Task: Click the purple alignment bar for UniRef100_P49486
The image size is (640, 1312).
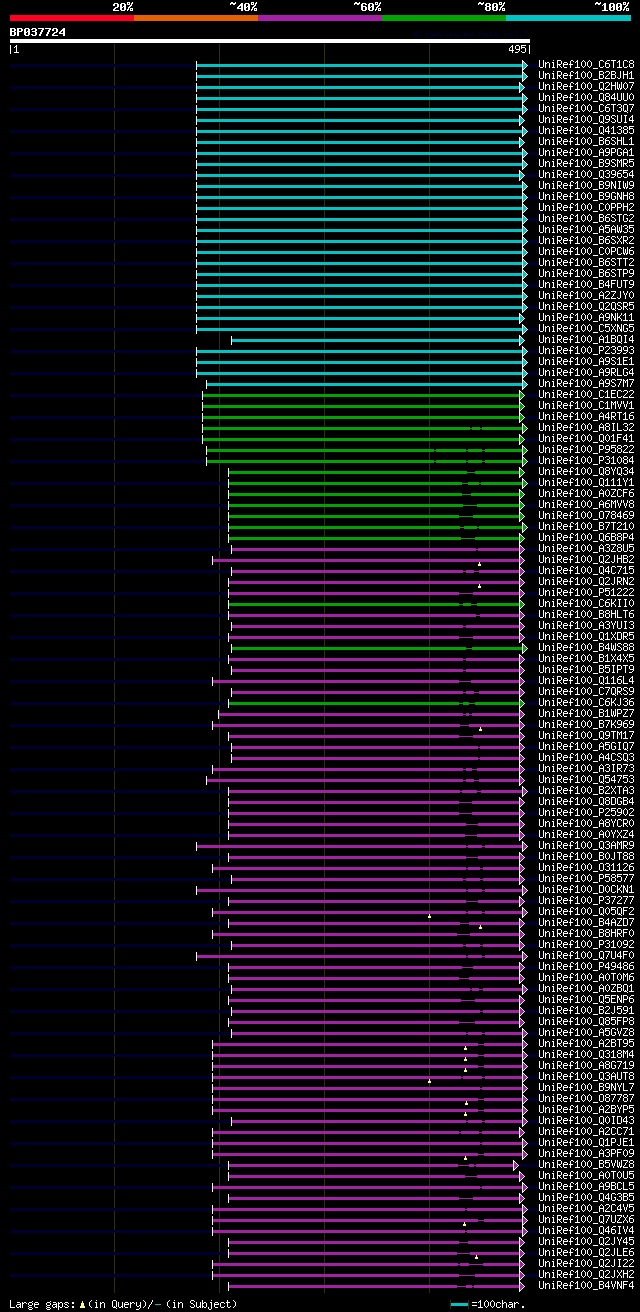Action: [x=375, y=967]
